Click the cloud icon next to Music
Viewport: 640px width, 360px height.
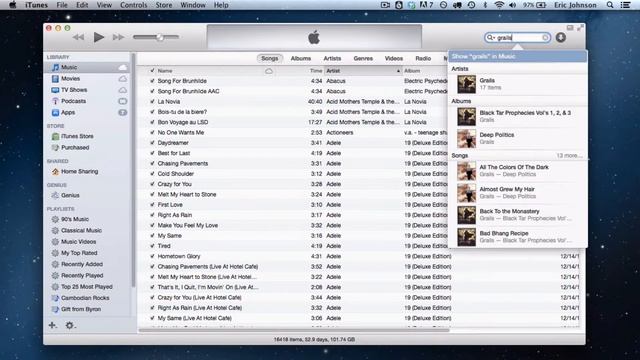click(x=122, y=67)
